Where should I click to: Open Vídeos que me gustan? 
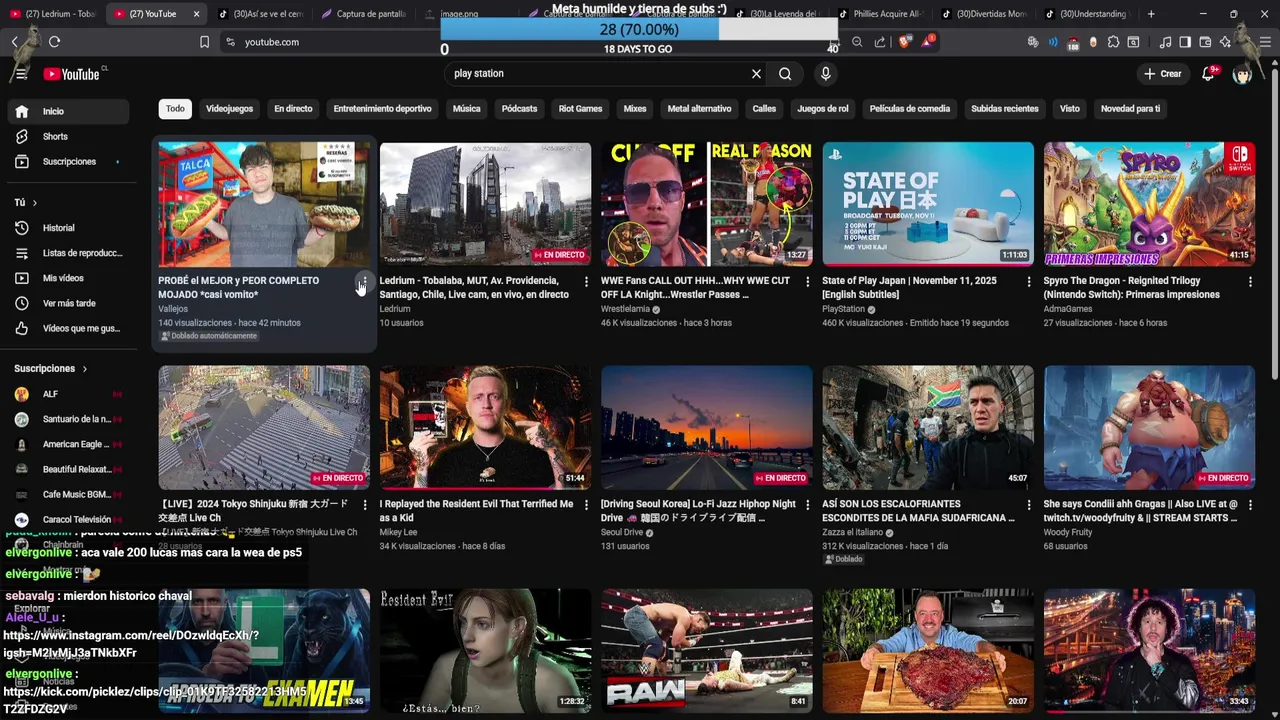pos(68,328)
